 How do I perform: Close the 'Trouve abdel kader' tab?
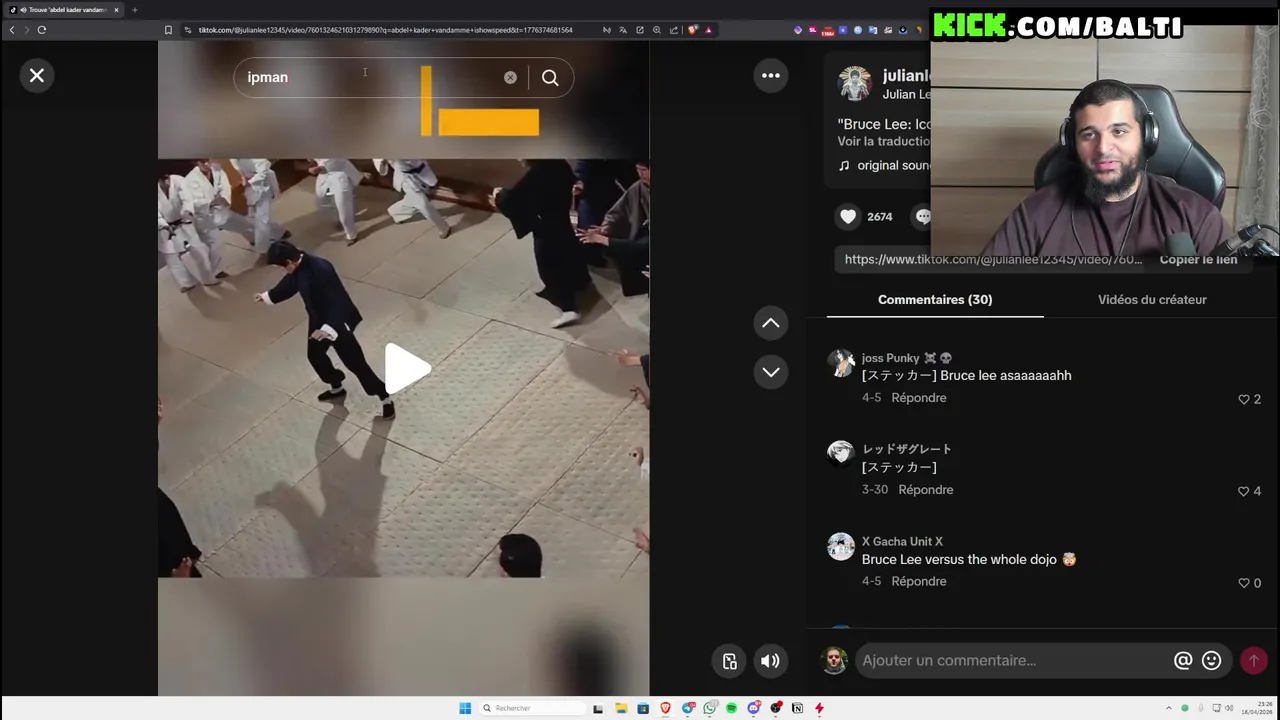116,10
